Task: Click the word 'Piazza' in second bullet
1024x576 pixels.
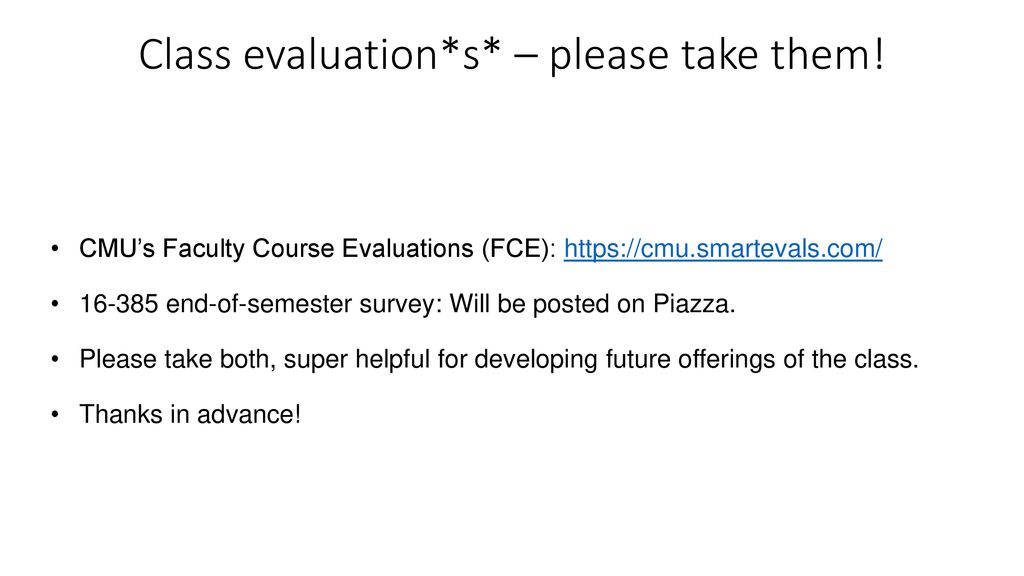Action: 691,304
